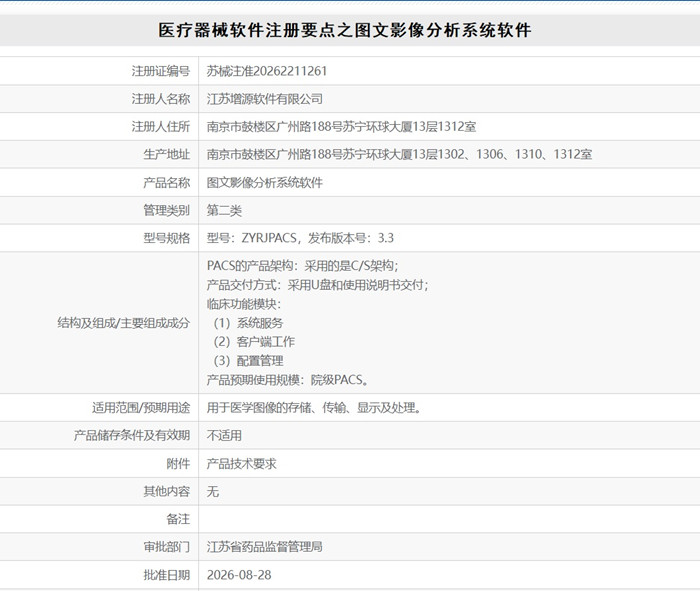
Task: Click the model value 型号：ZYRJPACS，发布版本号：3.3
Action: coord(300,238)
